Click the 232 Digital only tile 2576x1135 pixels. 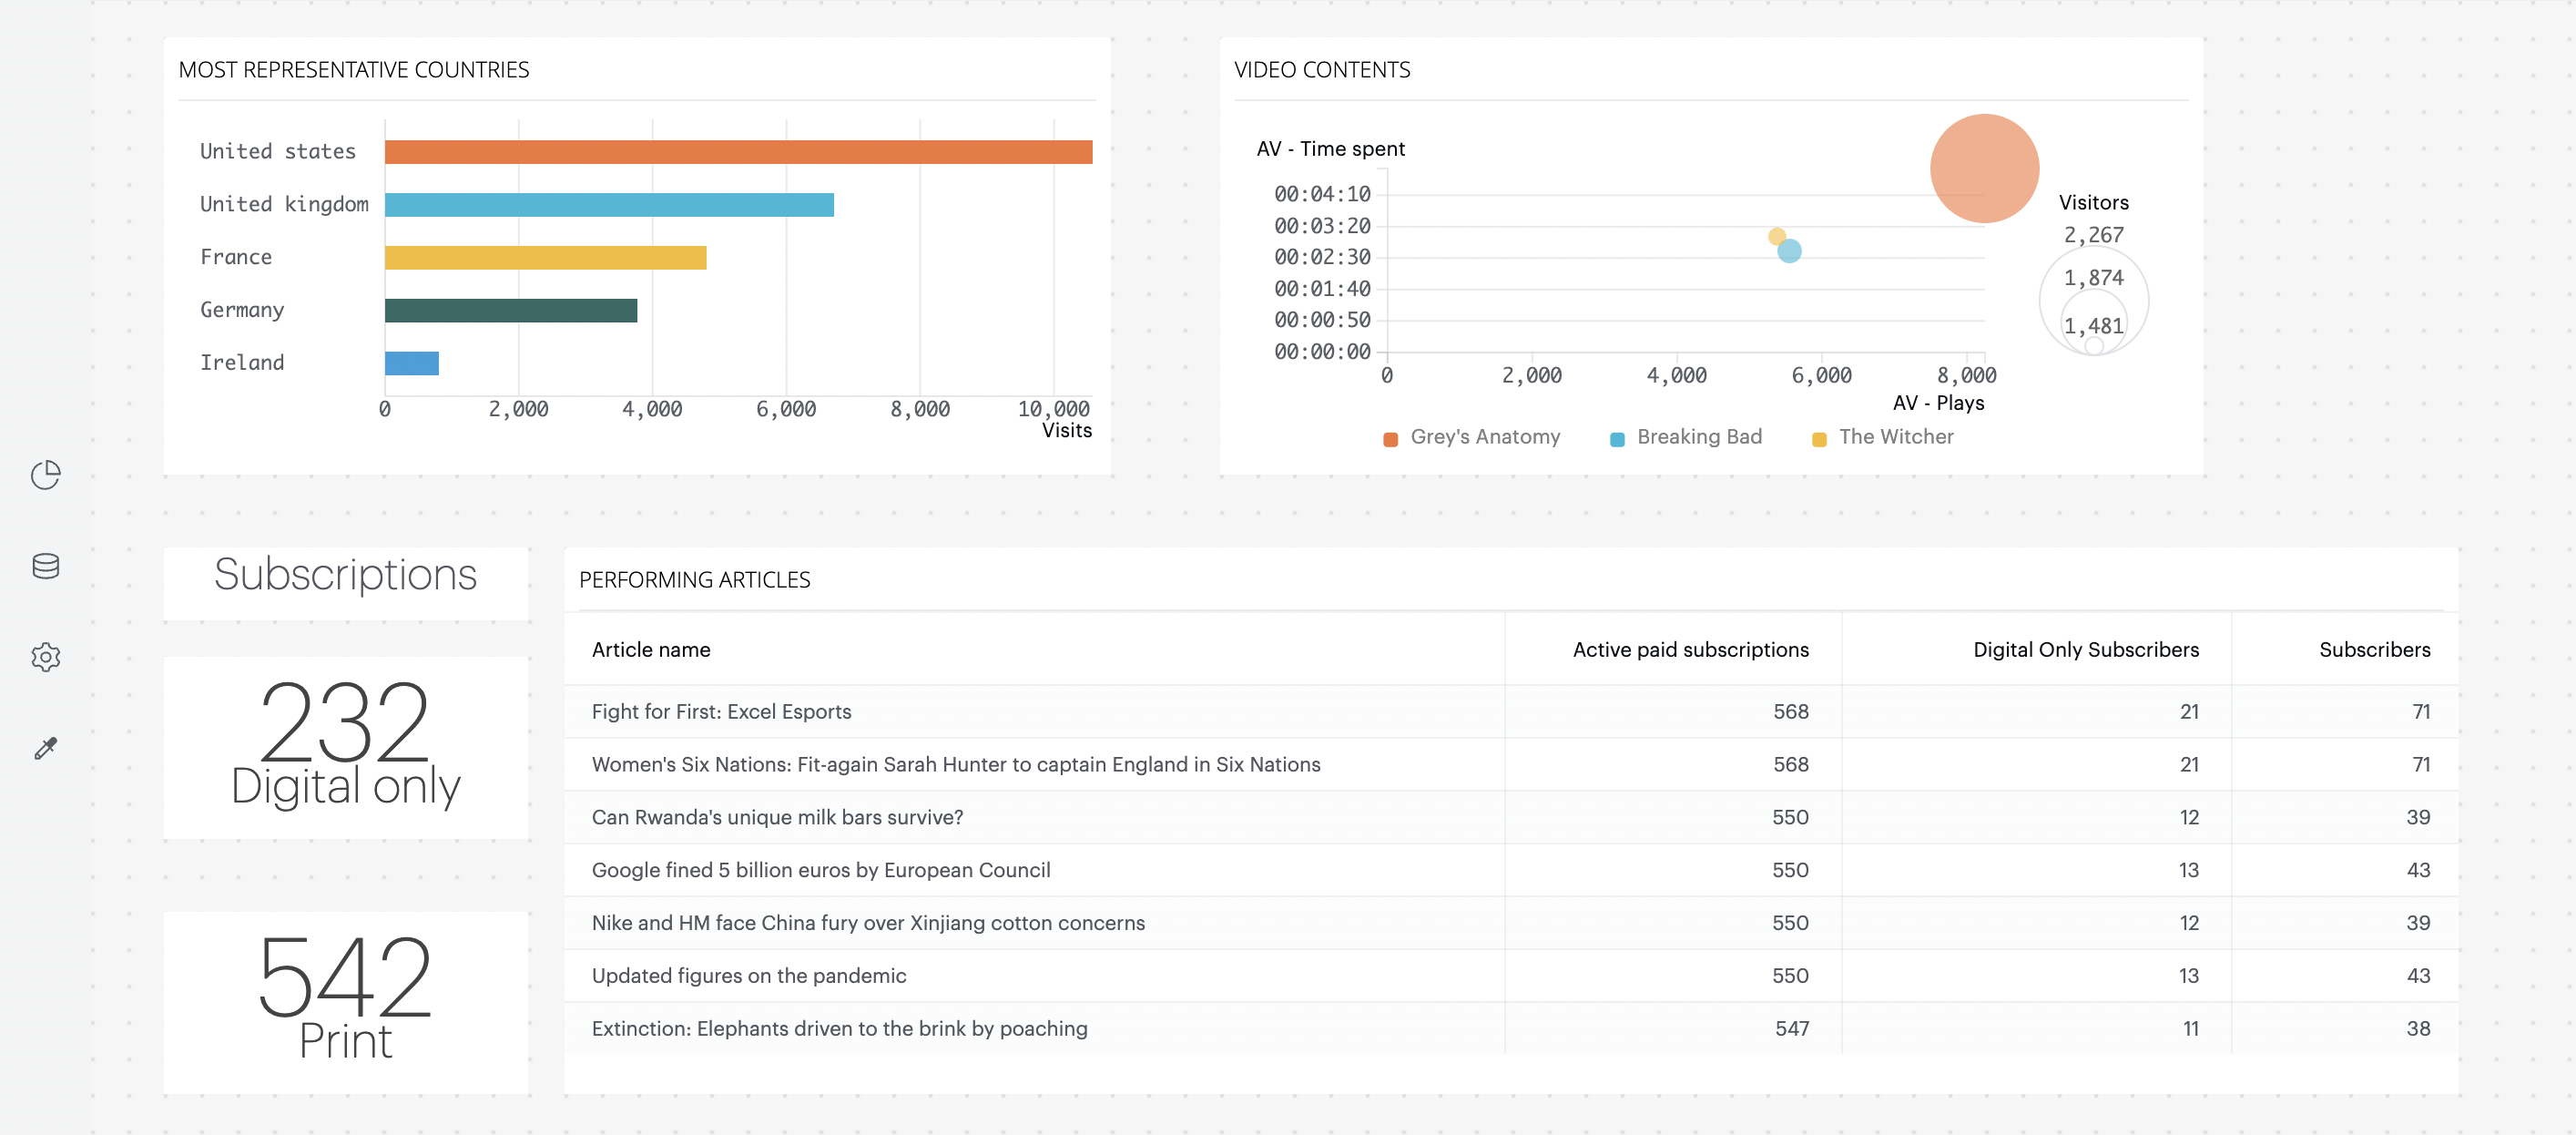[x=345, y=747]
